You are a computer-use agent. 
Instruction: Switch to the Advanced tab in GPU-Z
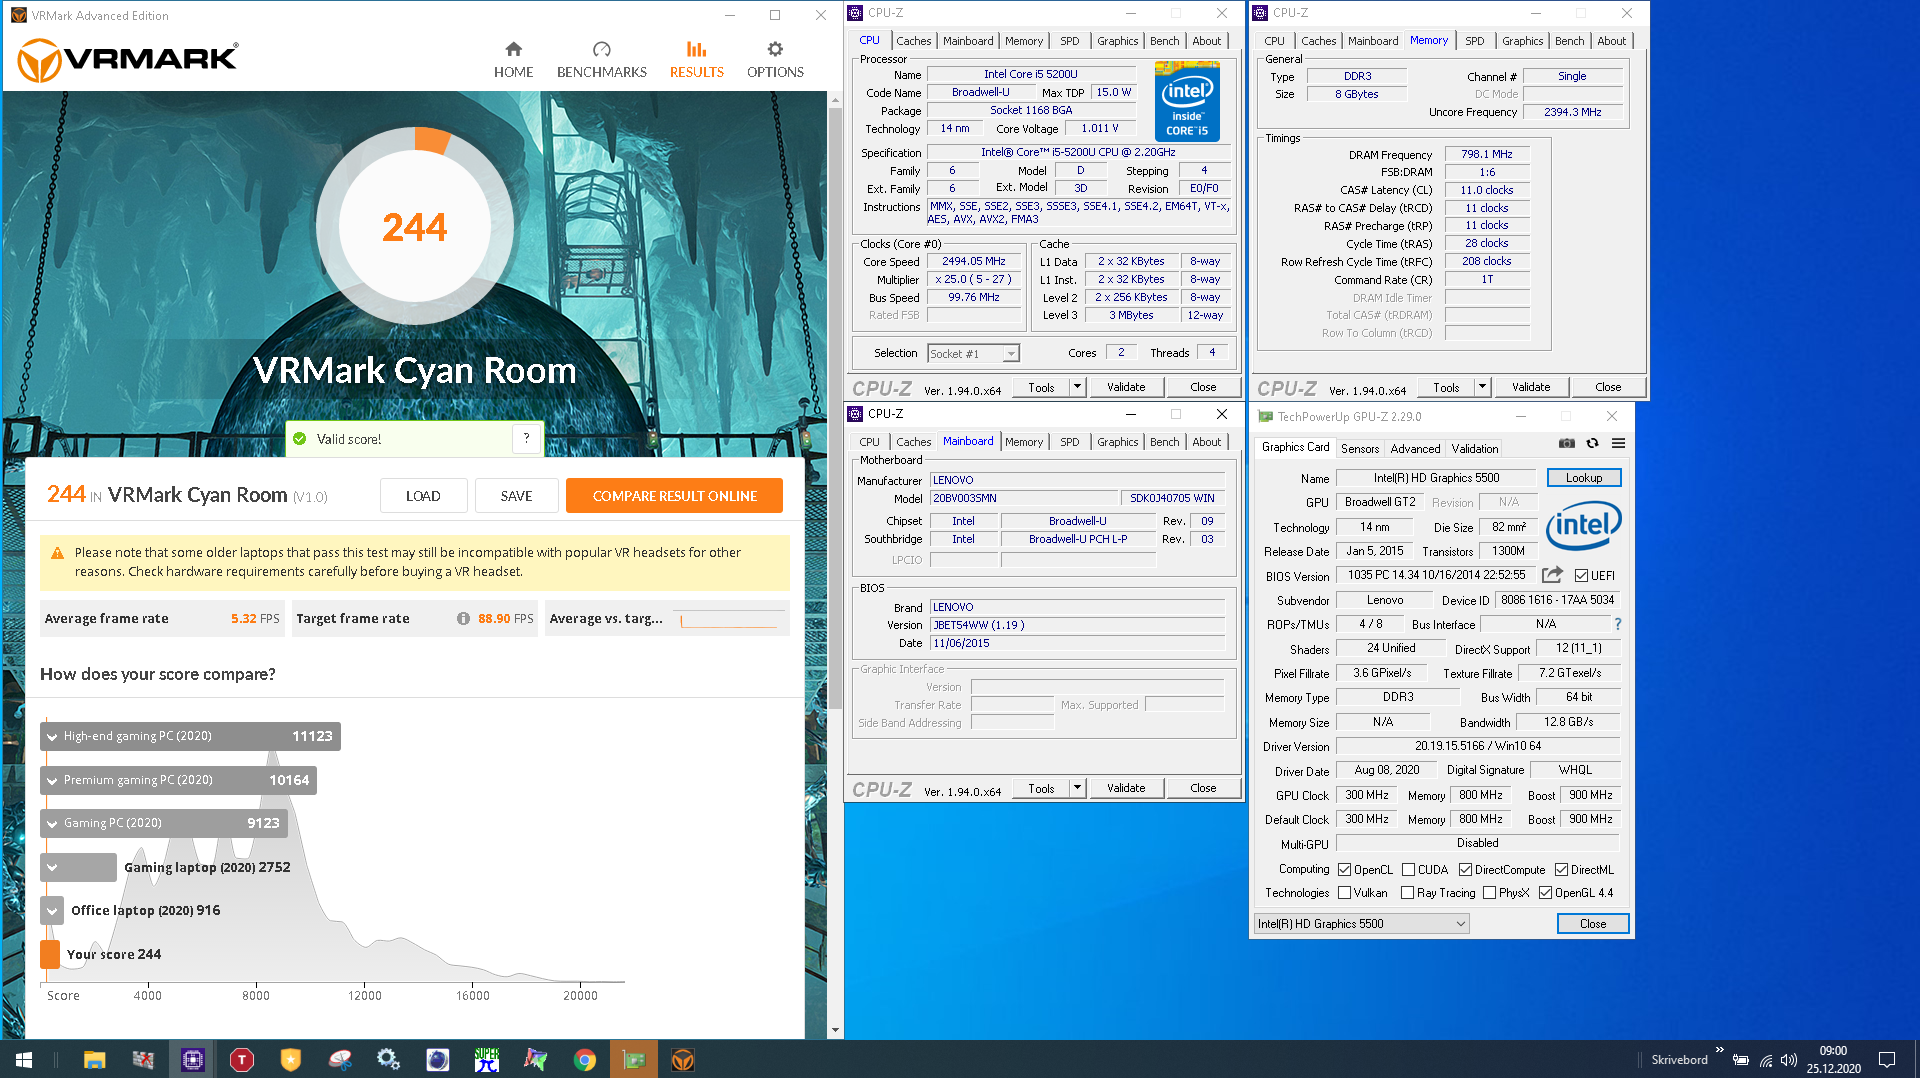tap(1415, 449)
